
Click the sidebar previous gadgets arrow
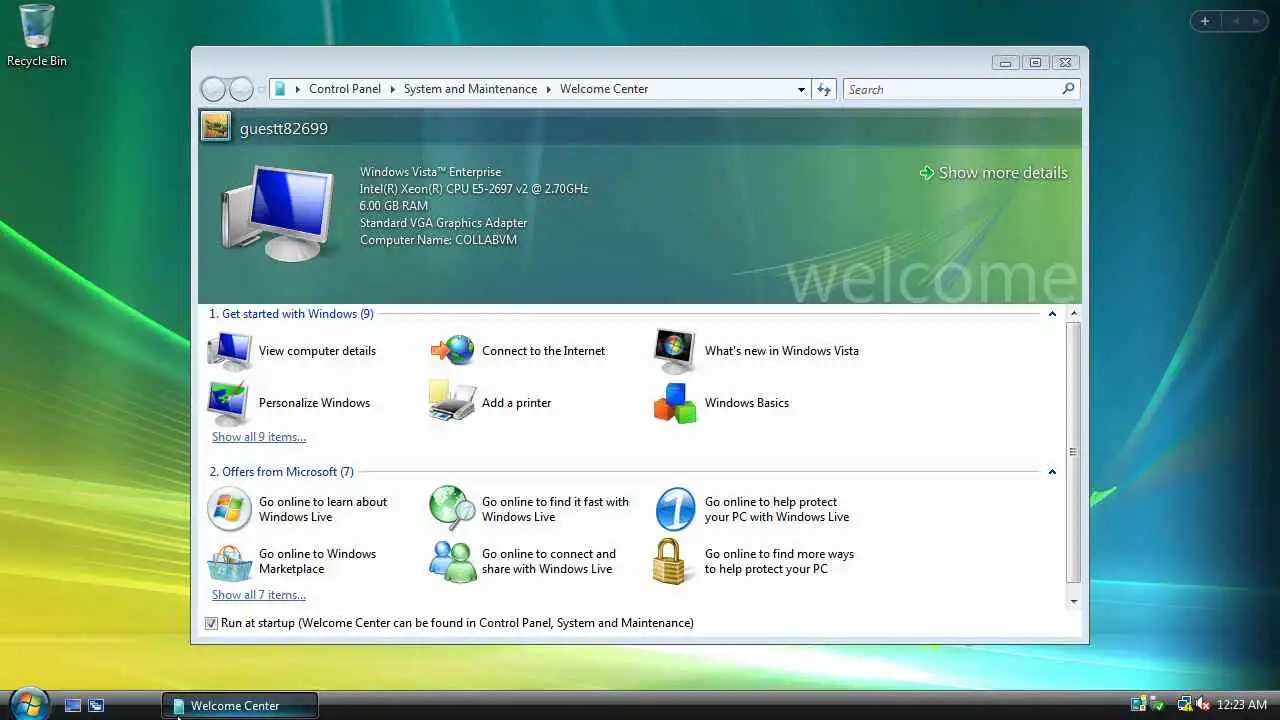click(1235, 21)
